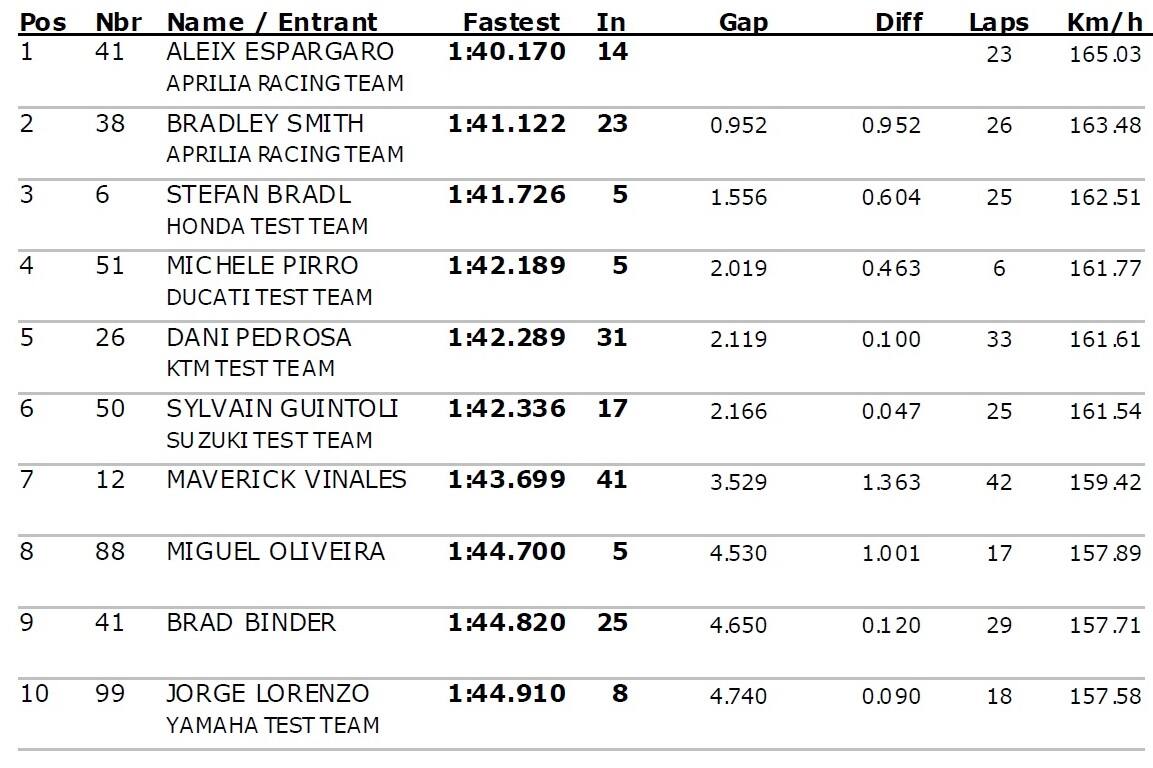
Task: Click the Km/h column header
Action: (1103, 22)
